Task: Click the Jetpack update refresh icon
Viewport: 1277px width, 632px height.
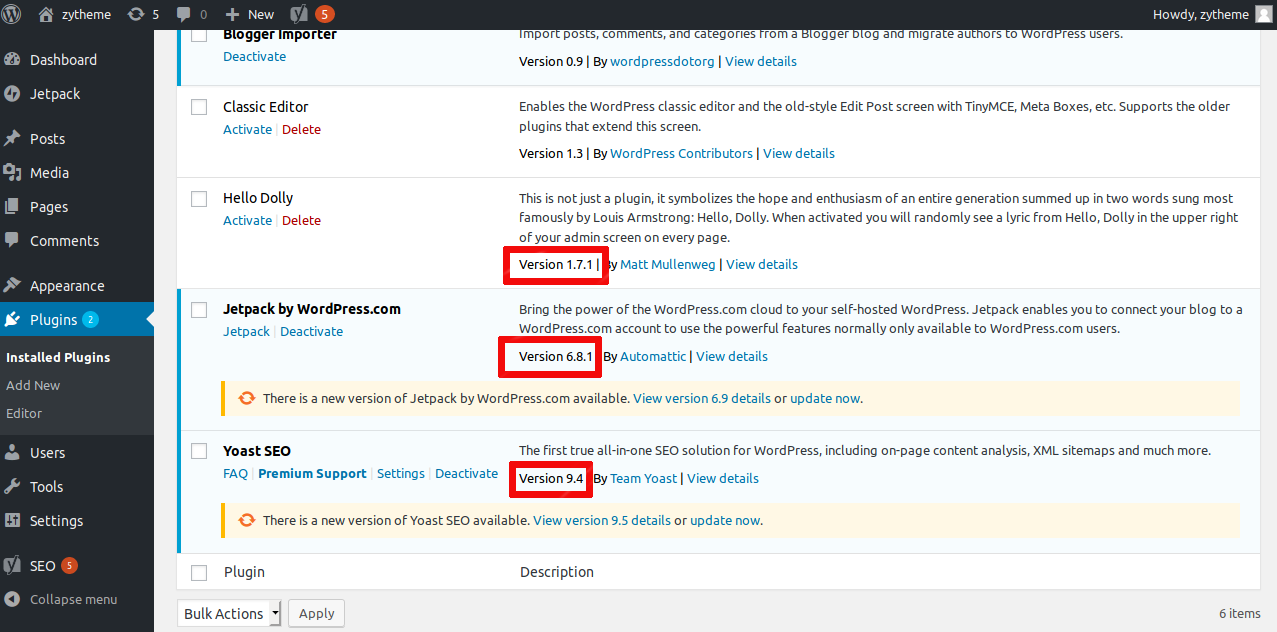Action: [247, 398]
